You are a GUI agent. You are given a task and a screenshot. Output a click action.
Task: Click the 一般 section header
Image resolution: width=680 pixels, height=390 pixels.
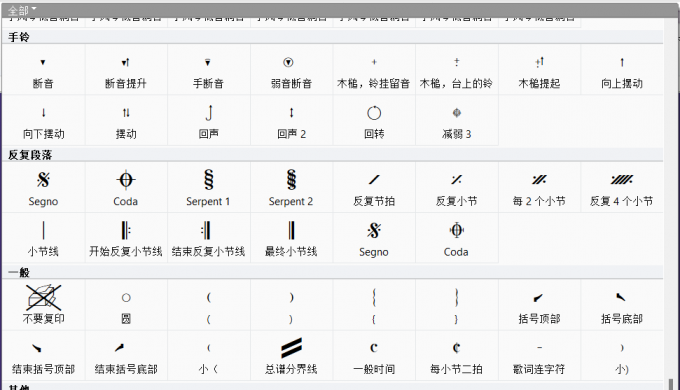332,272
